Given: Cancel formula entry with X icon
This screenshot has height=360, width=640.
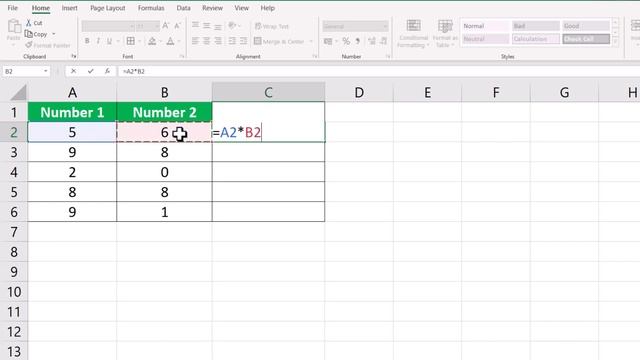Looking at the screenshot, I should pos(73,71).
